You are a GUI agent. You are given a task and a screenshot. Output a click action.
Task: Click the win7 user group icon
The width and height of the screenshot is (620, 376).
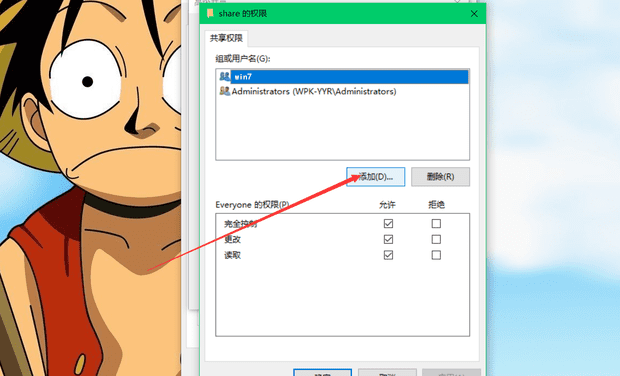tap(225, 76)
